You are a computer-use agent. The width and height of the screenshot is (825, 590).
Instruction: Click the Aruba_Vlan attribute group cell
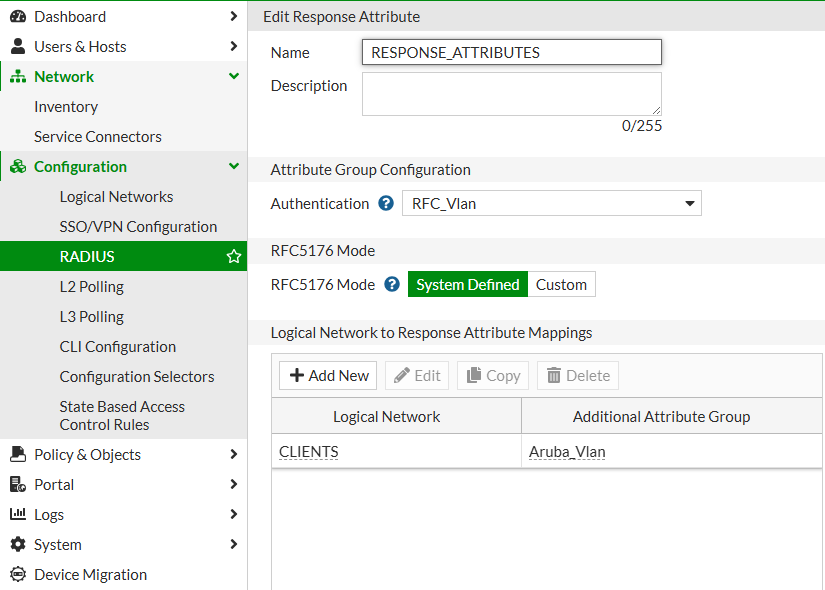click(x=567, y=452)
